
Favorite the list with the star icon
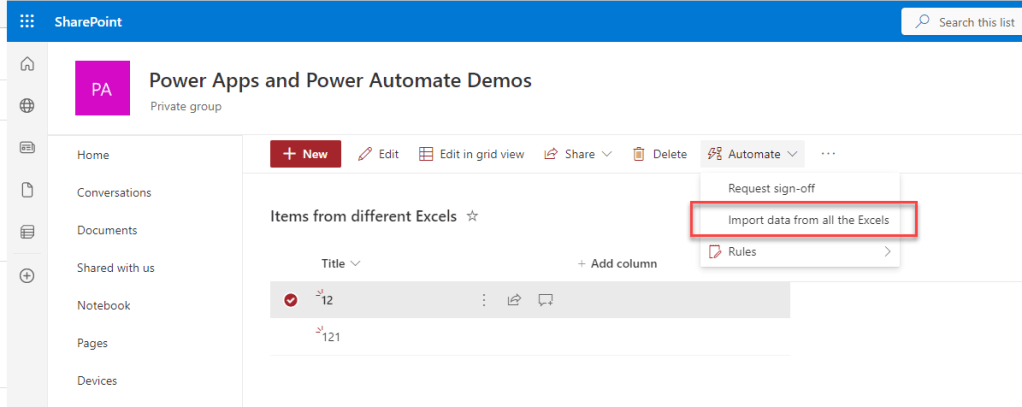pyautogui.click(x=473, y=216)
